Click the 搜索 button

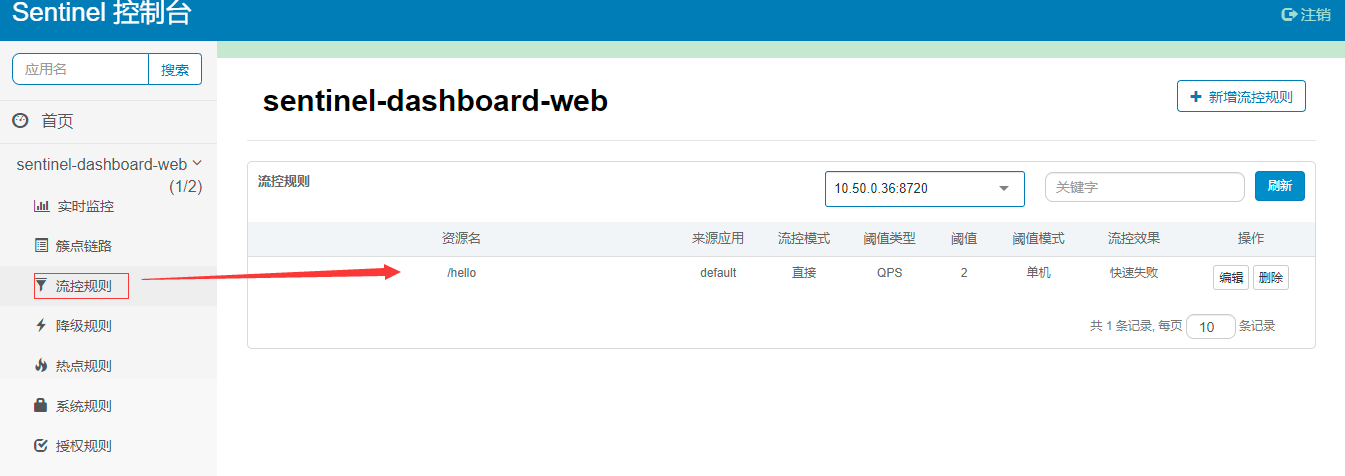(175, 69)
